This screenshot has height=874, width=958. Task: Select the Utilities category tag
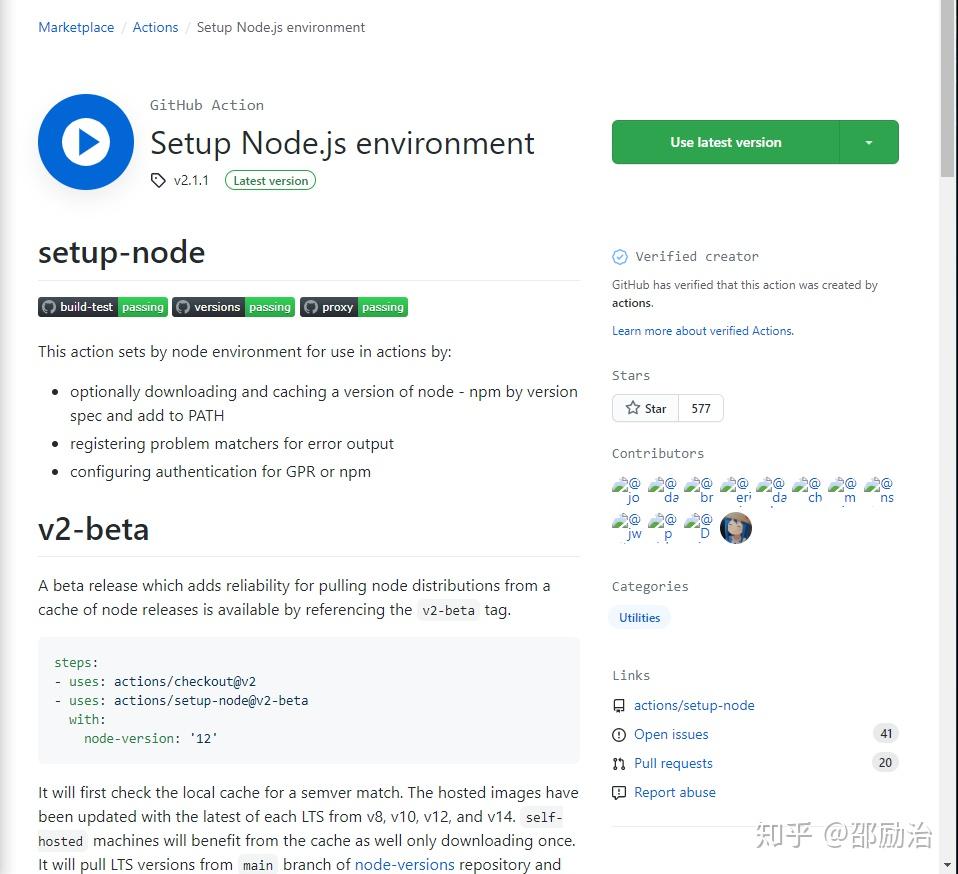coord(639,617)
